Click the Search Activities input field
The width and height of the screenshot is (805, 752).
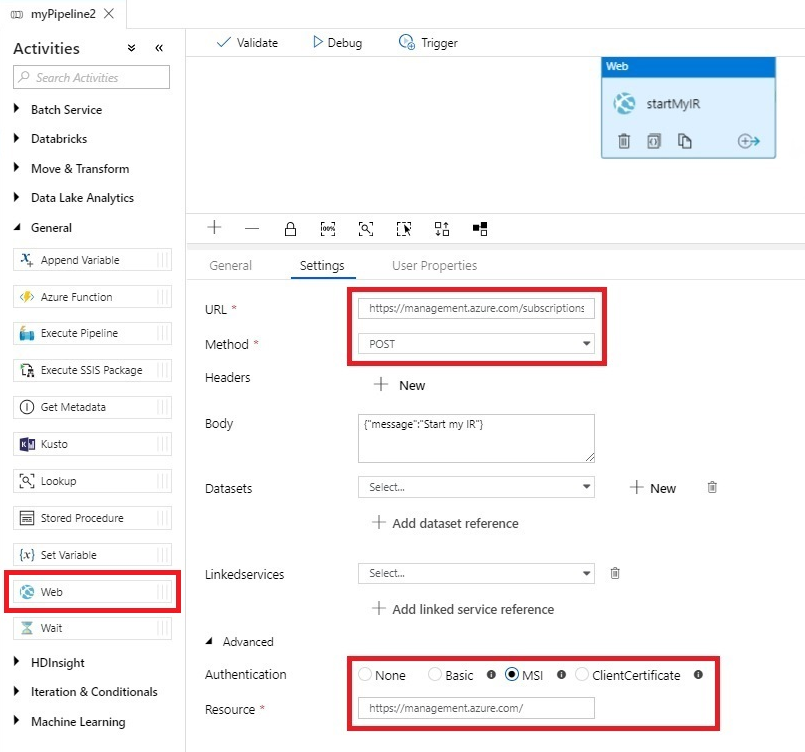pyautogui.click(x=90, y=77)
